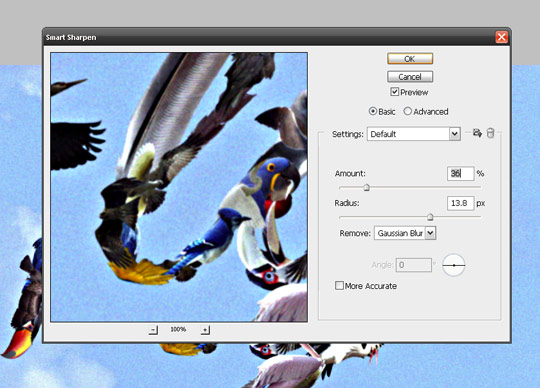Click the Angle dial control
540x388 pixels.
(x=454, y=265)
